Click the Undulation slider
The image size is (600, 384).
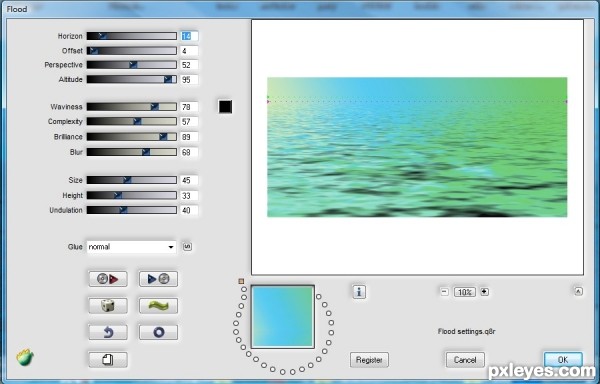(x=132, y=210)
